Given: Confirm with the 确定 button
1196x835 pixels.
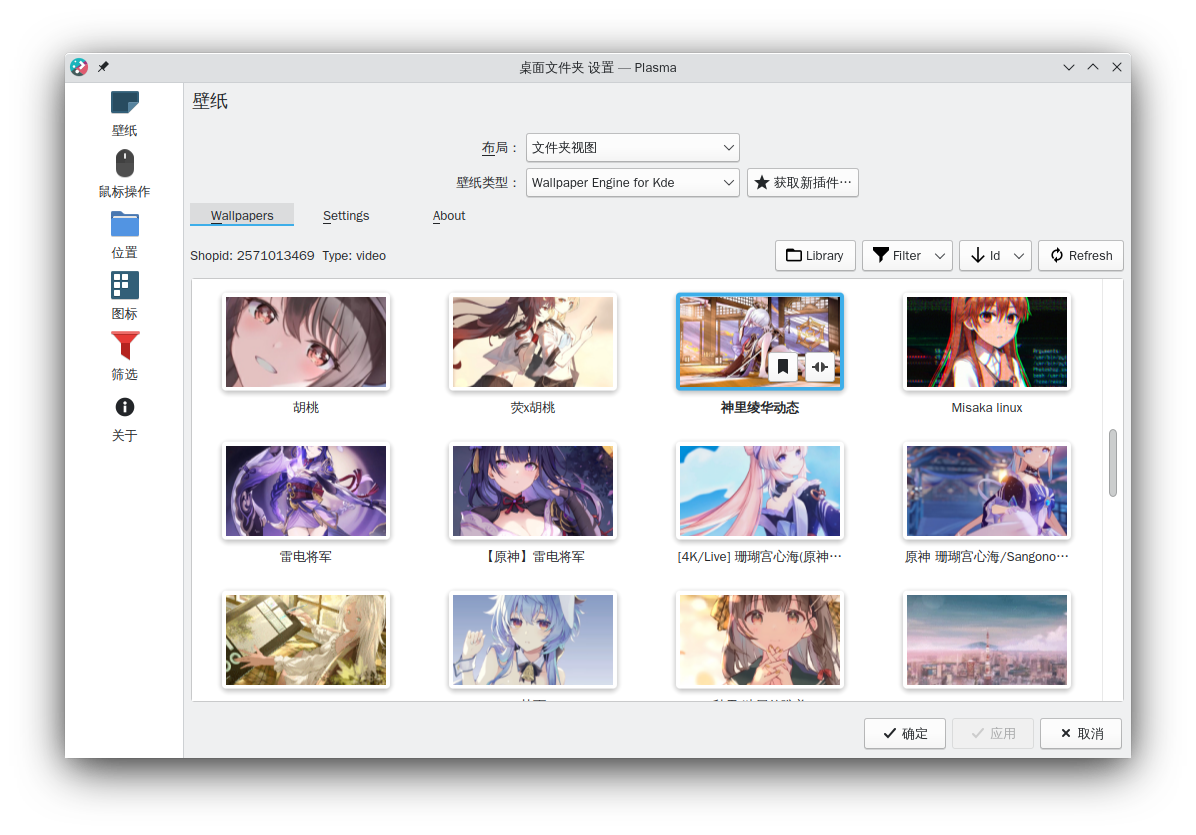Looking at the screenshot, I should (x=905, y=734).
